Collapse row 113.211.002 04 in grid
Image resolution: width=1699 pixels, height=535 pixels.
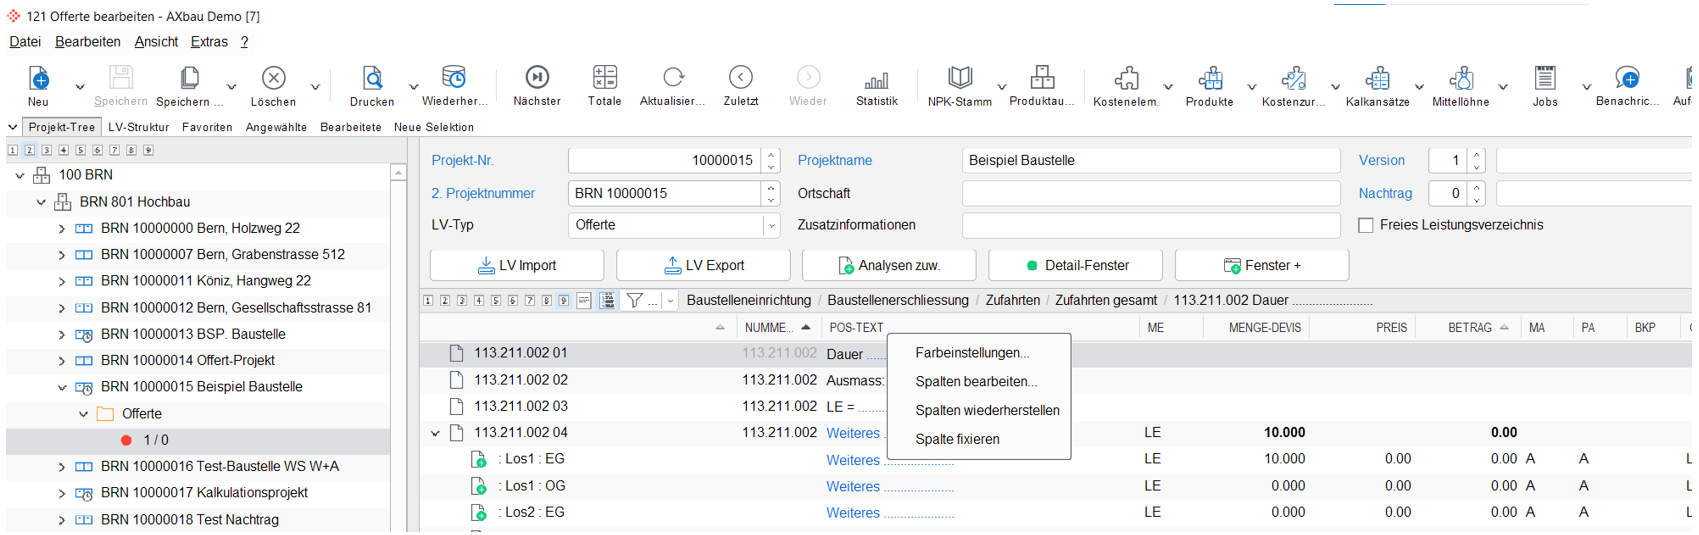coord(435,433)
